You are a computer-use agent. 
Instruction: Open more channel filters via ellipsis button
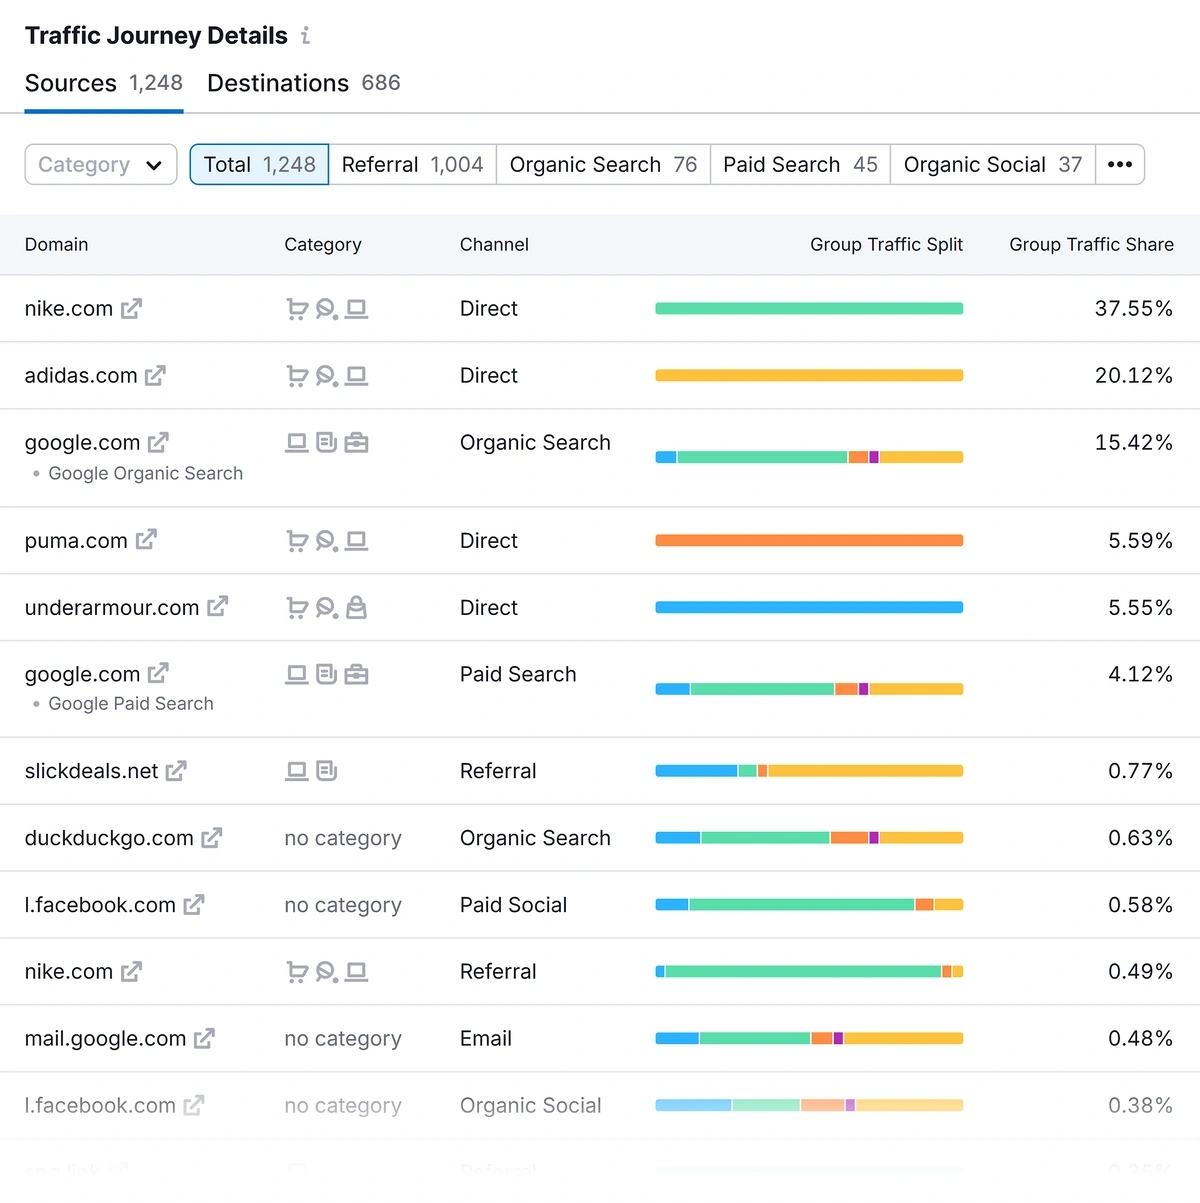(1120, 165)
